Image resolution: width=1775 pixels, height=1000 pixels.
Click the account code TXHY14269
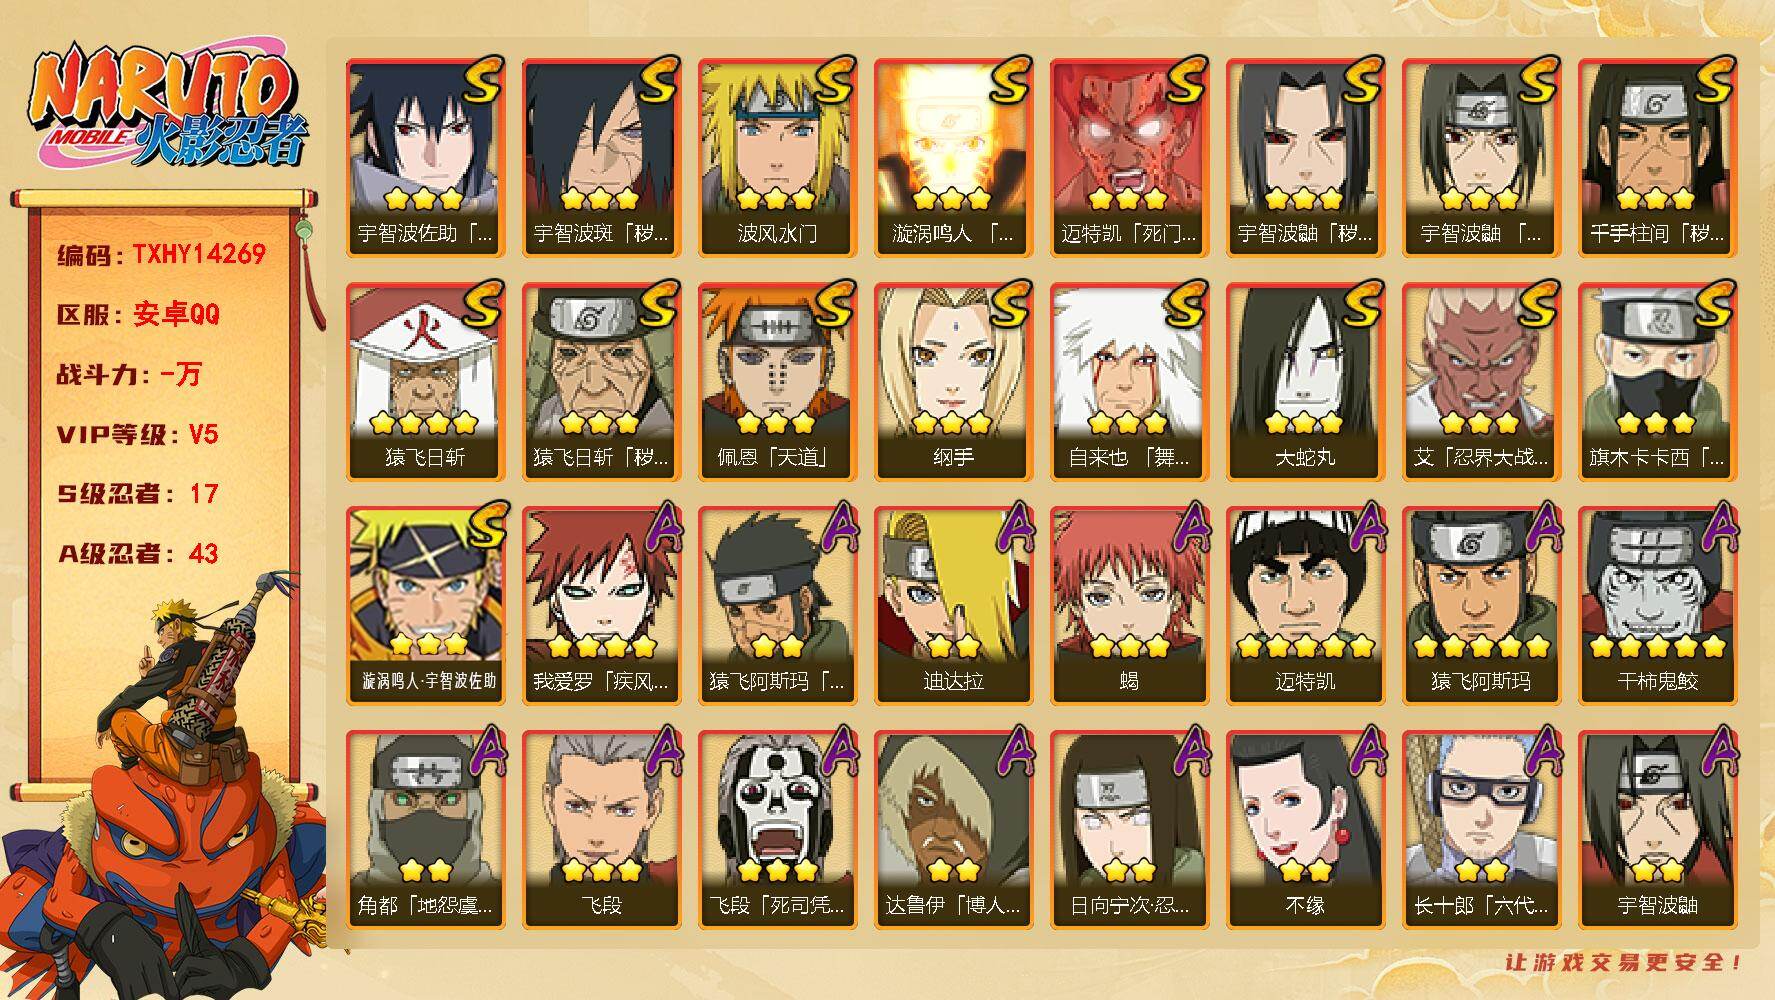click(199, 254)
